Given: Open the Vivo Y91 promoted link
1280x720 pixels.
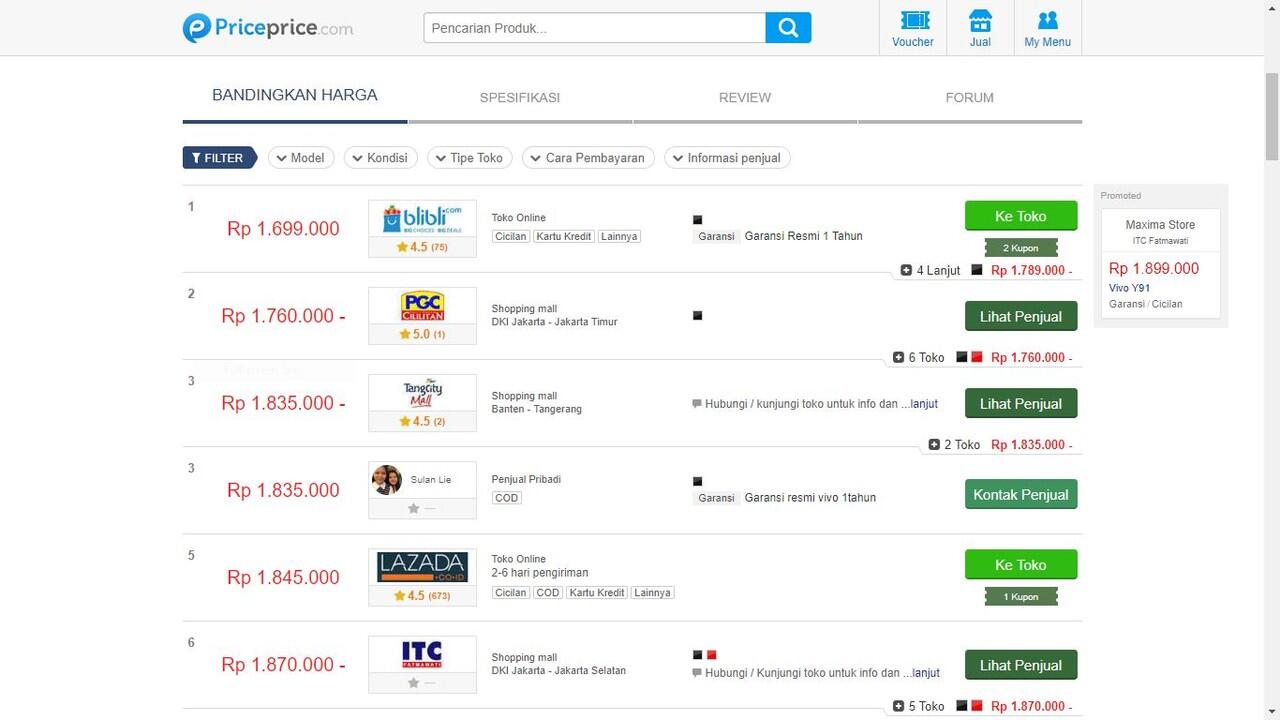Looking at the screenshot, I should pyautogui.click(x=1130, y=288).
